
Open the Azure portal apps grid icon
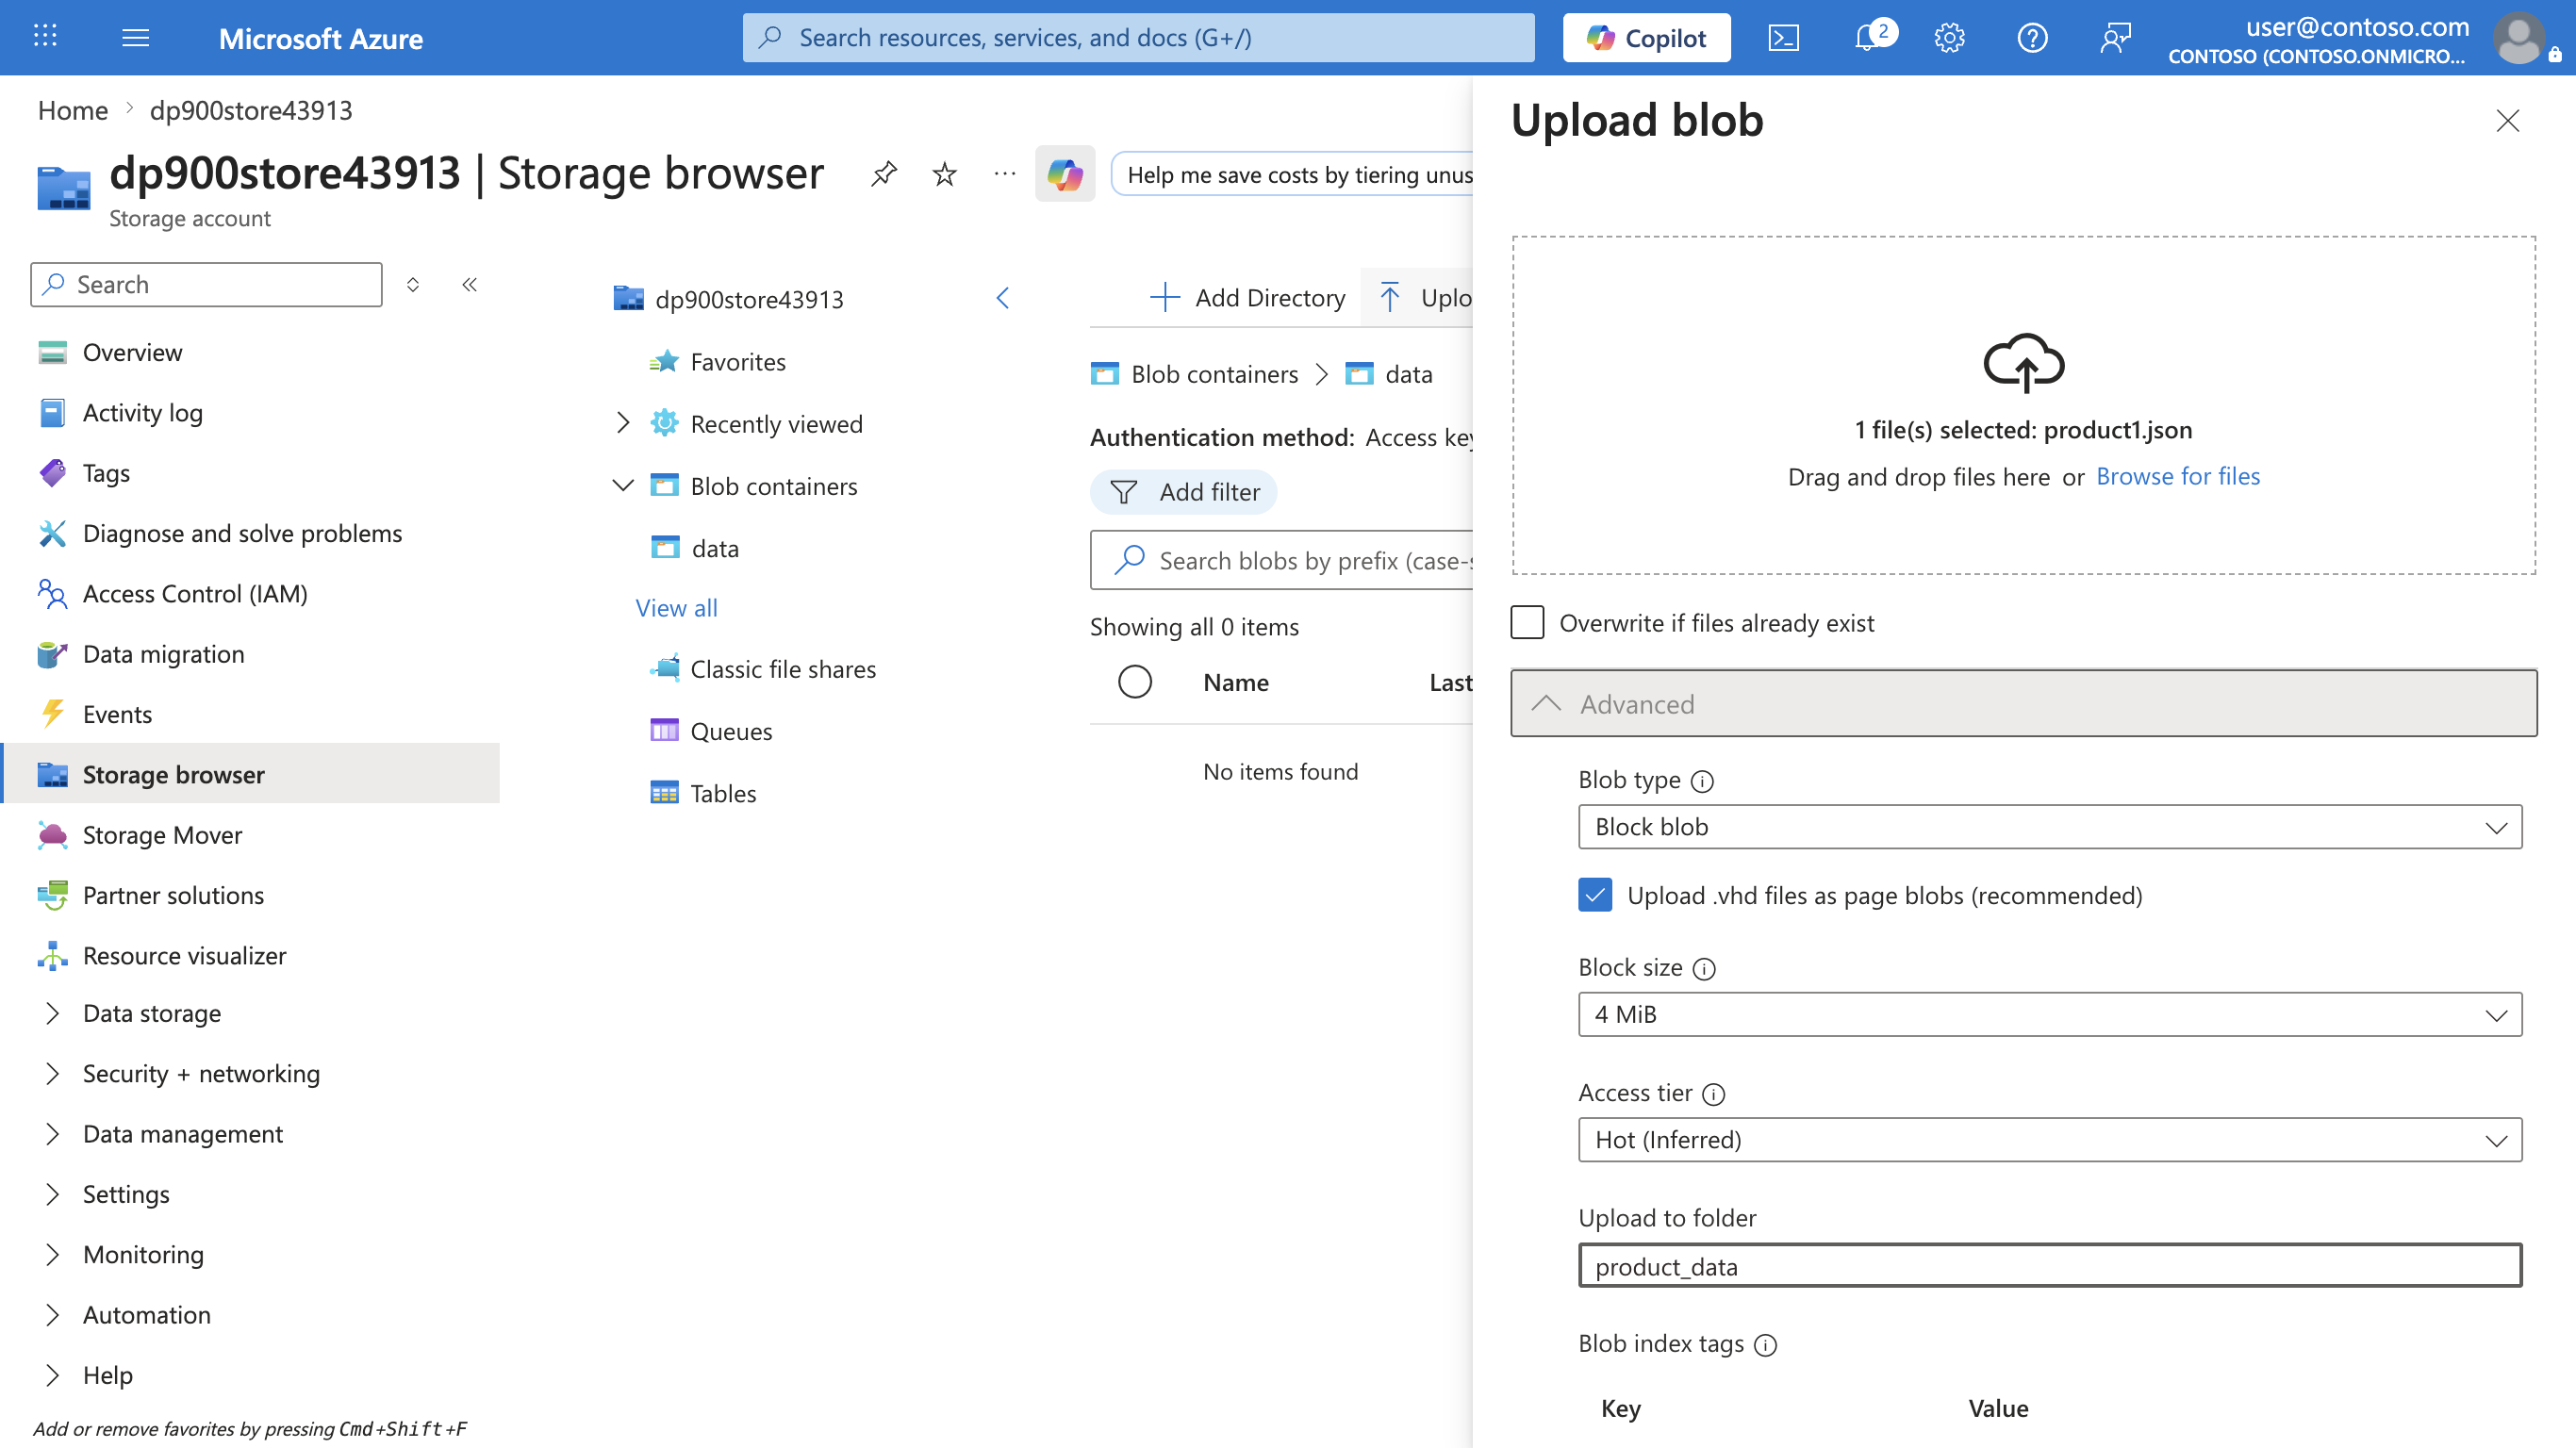point(45,37)
